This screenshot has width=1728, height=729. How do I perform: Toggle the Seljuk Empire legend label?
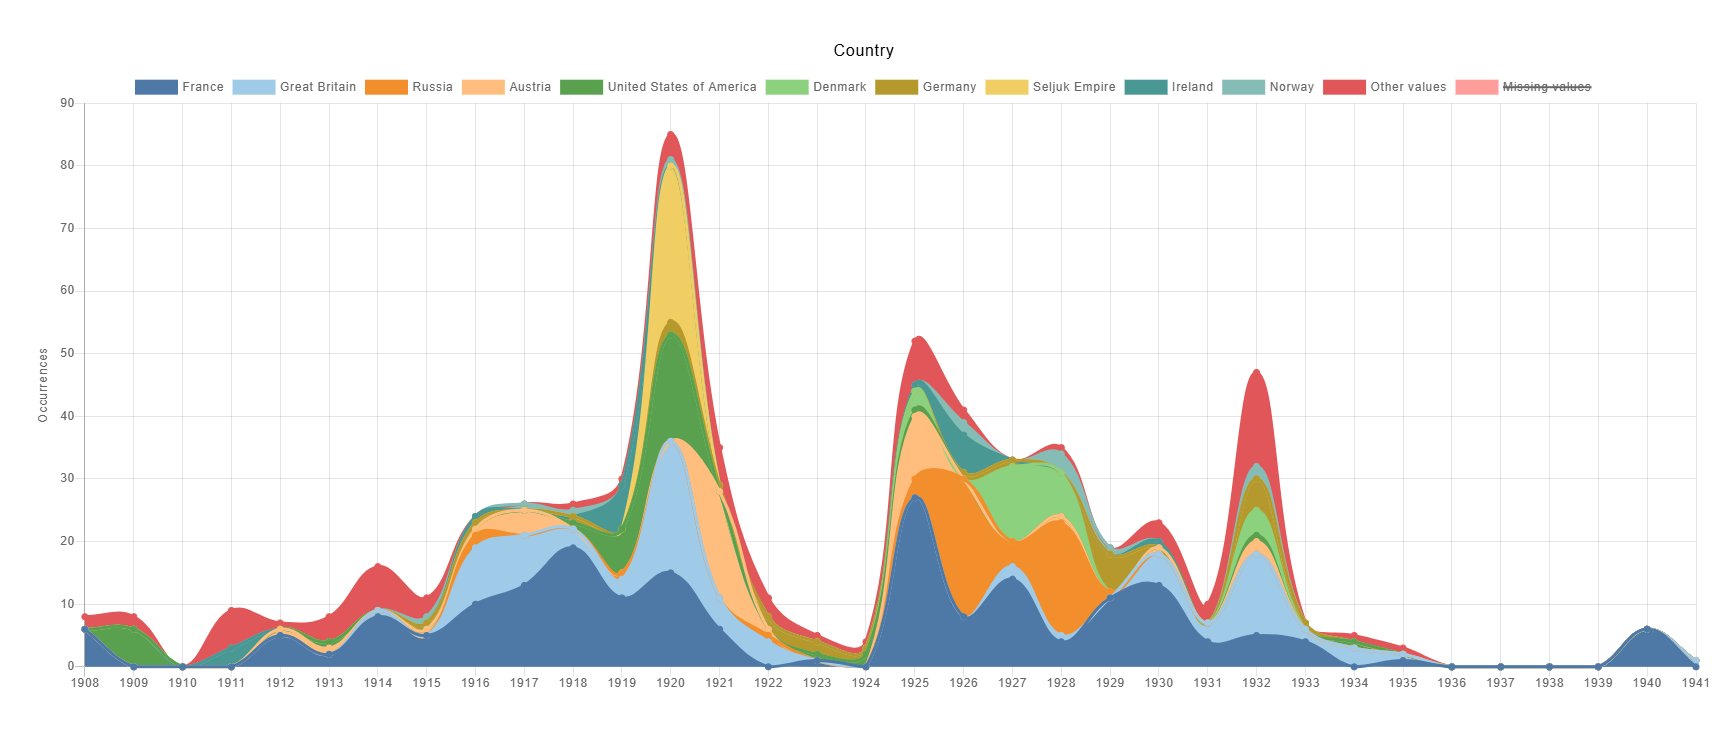(x=1073, y=87)
